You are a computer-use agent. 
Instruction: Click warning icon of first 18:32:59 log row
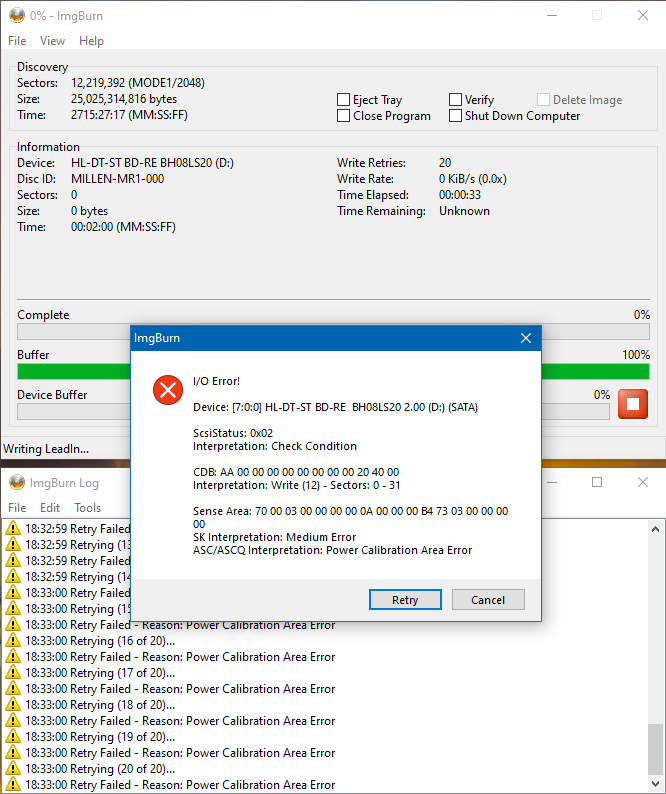click(13, 529)
